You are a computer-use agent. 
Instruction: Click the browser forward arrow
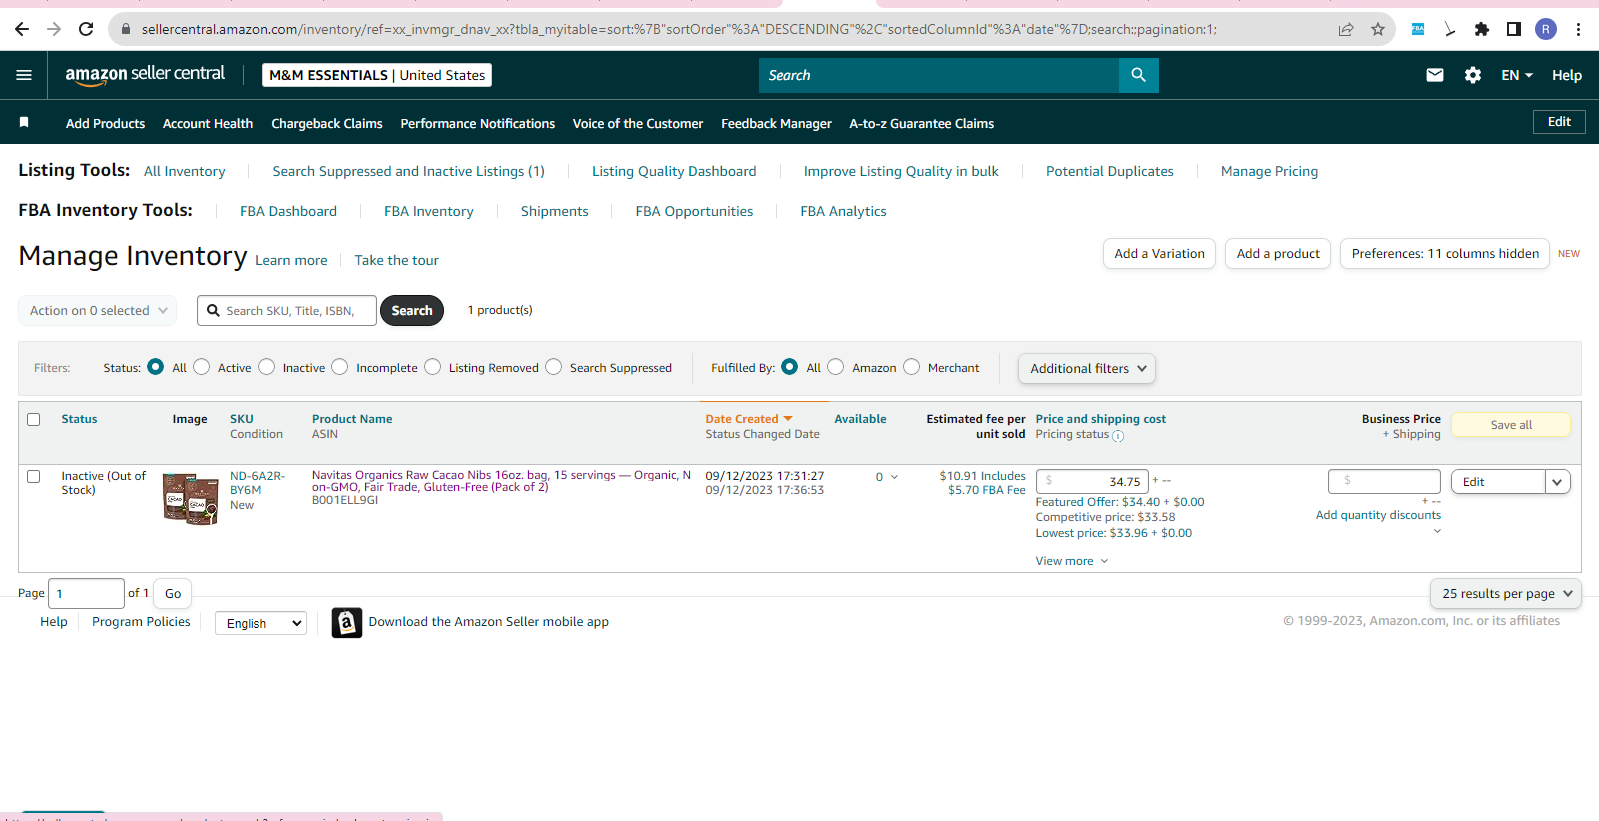[54, 29]
